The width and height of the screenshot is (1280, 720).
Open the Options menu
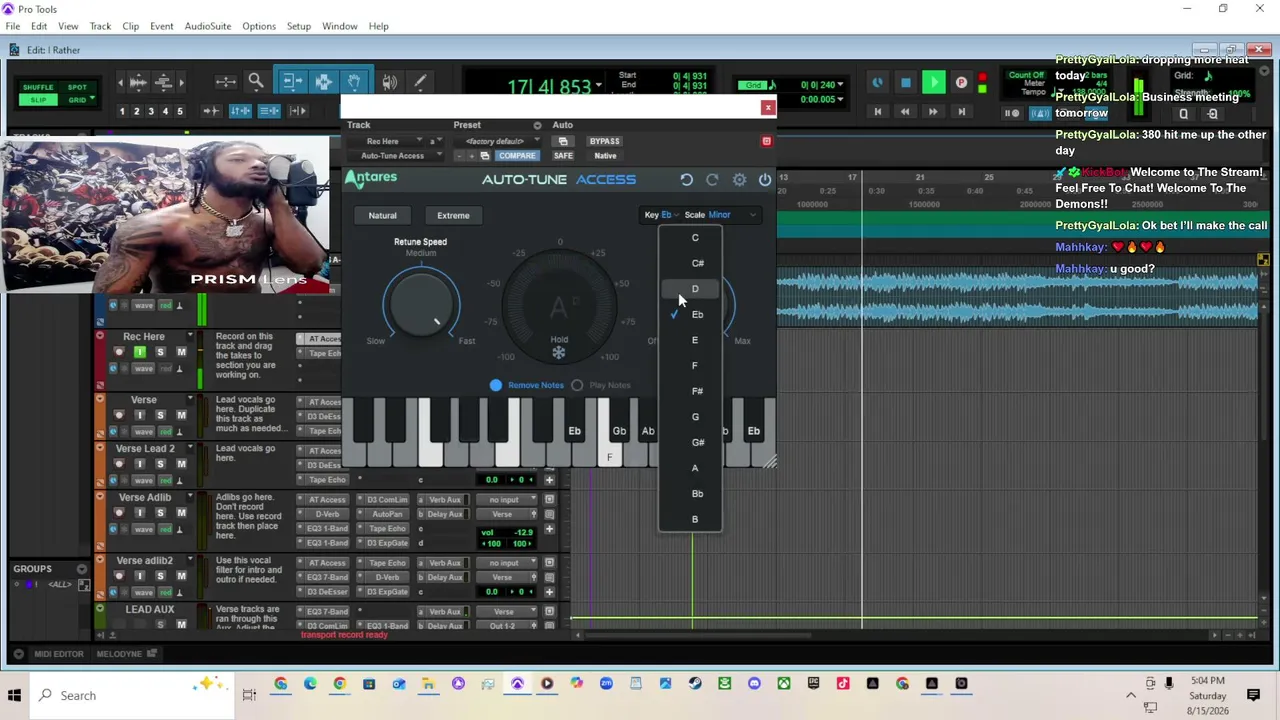tap(259, 26)
